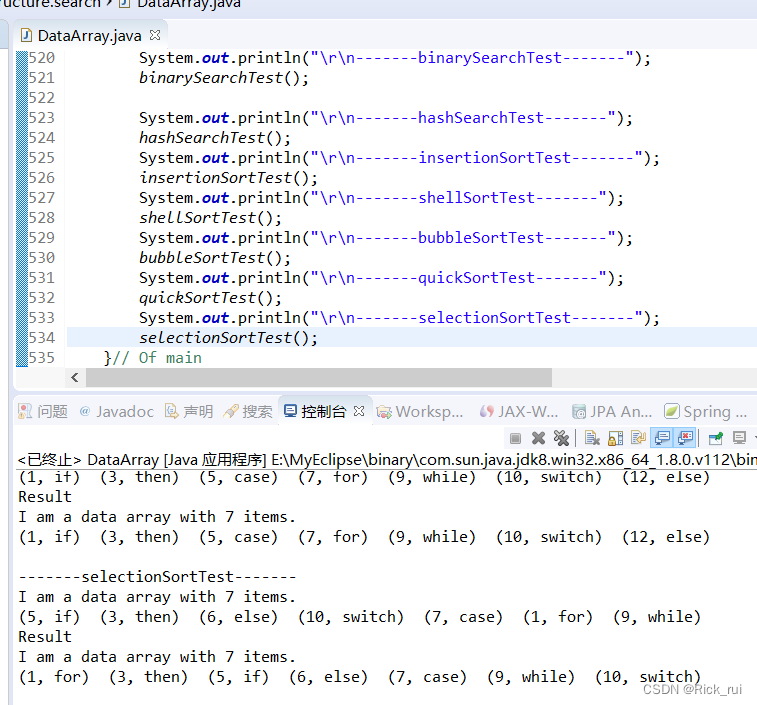
Task: Click the insertionSortTest(); call on line 526
Action: [x=228, y=178]
